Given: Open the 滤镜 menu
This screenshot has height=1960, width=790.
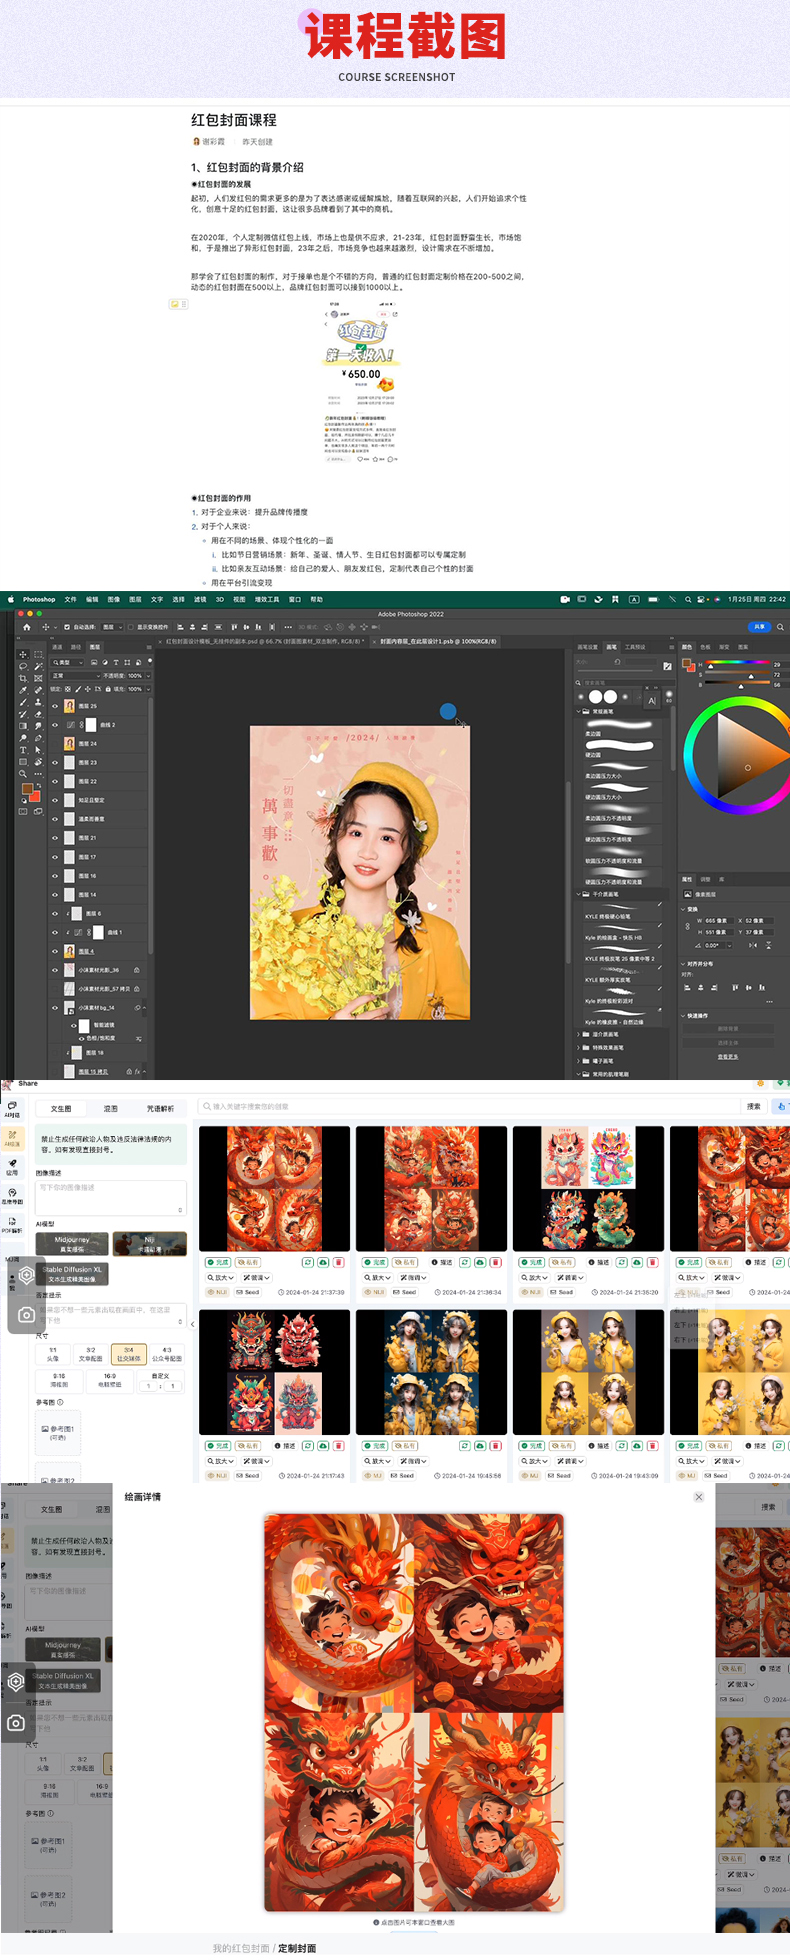Looking at the screenshot, I should tap(200, 600).
